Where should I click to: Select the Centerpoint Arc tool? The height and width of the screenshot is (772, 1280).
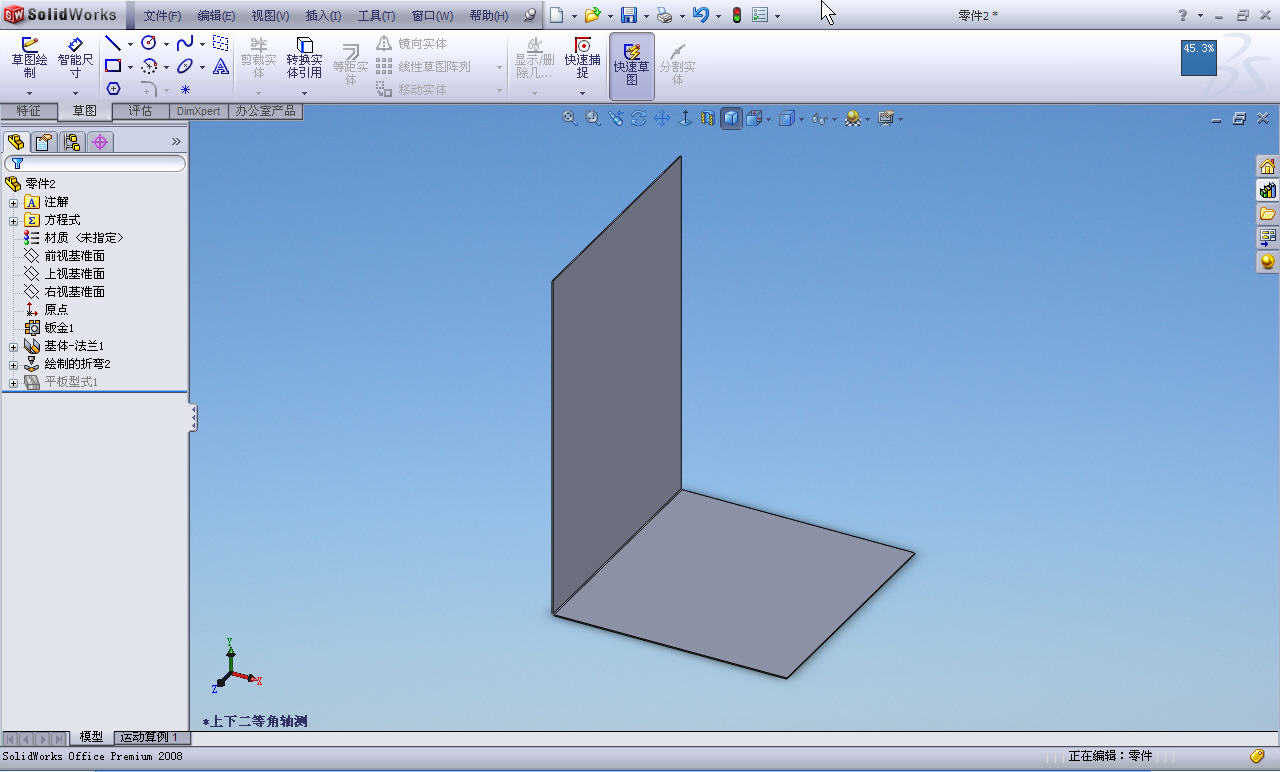tap(149, 66)
